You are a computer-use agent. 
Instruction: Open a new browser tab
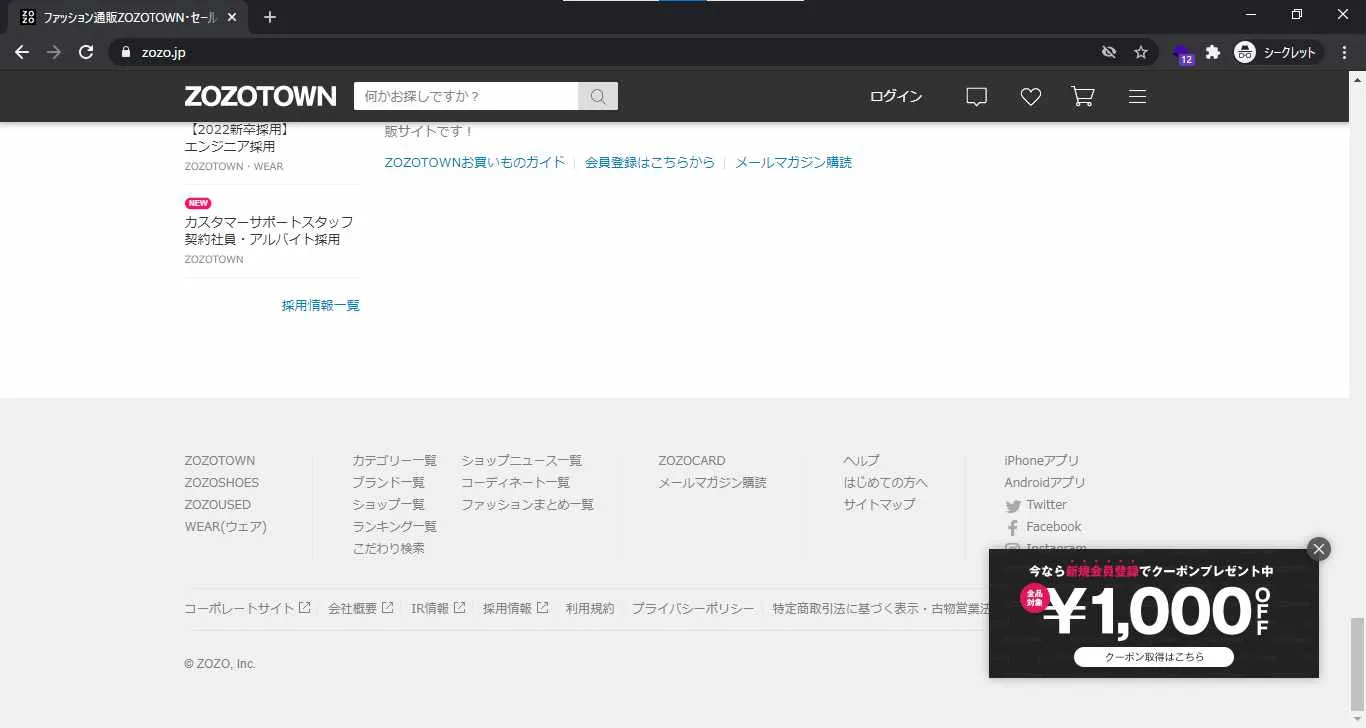270,17
